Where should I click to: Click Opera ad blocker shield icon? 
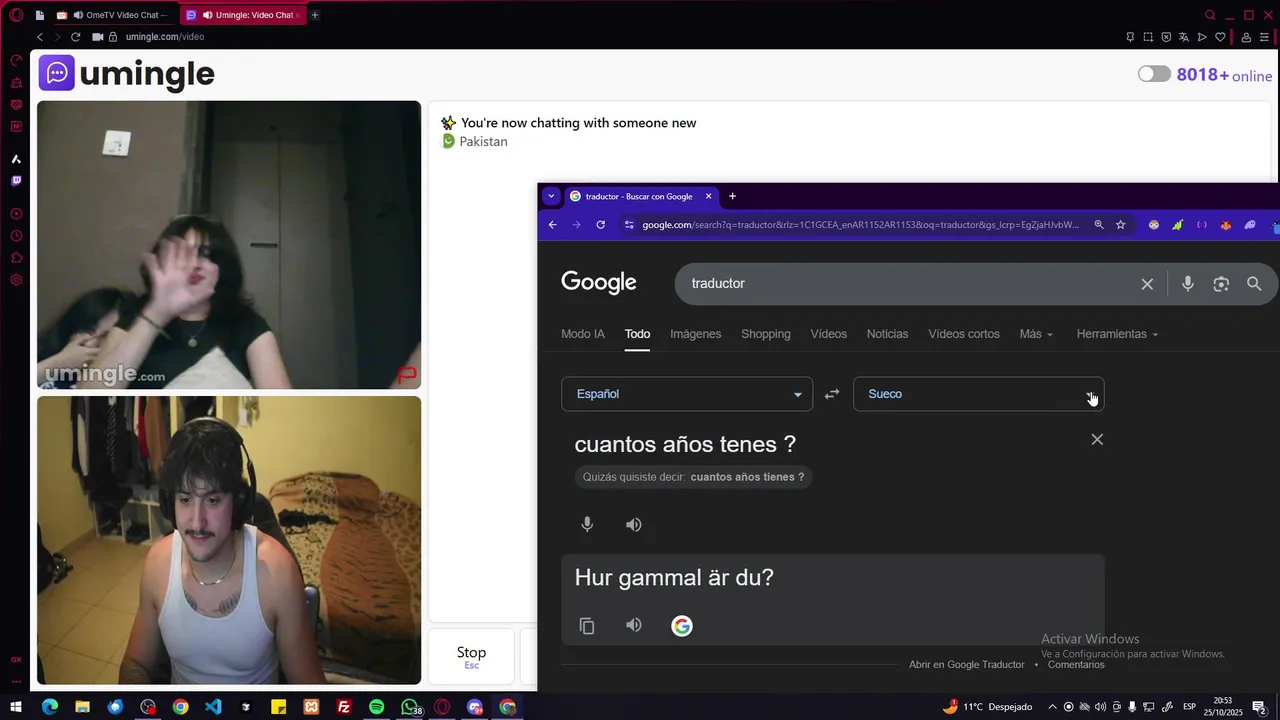click(x=1166, y=37)
